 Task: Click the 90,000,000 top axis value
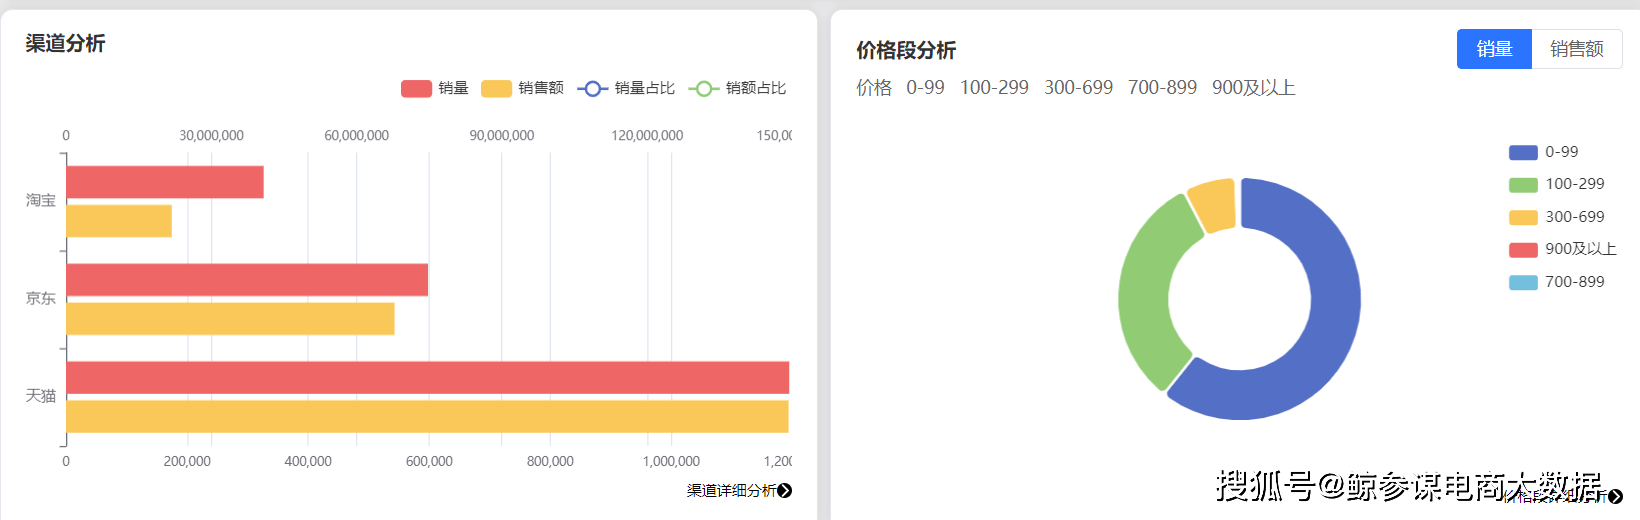coord(502,136)
